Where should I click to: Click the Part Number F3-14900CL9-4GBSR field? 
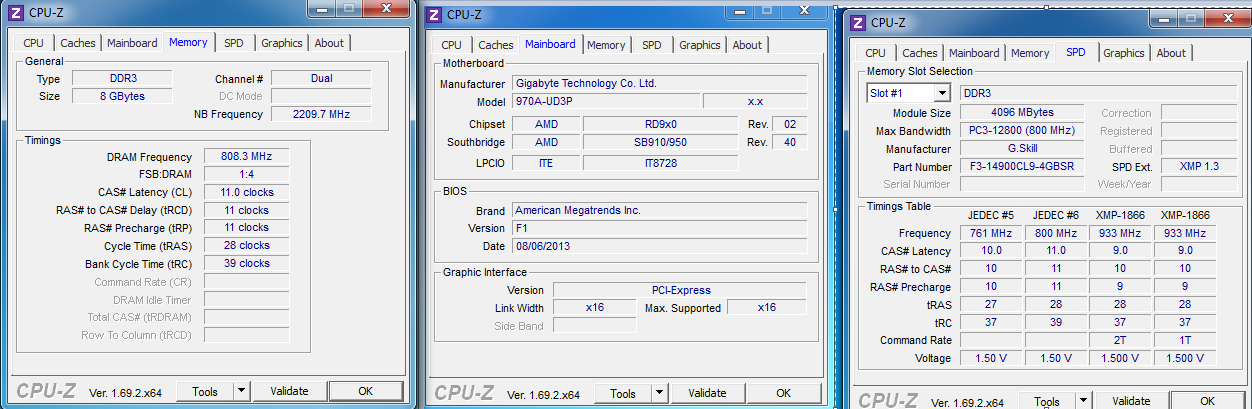tap(1022, 167)
